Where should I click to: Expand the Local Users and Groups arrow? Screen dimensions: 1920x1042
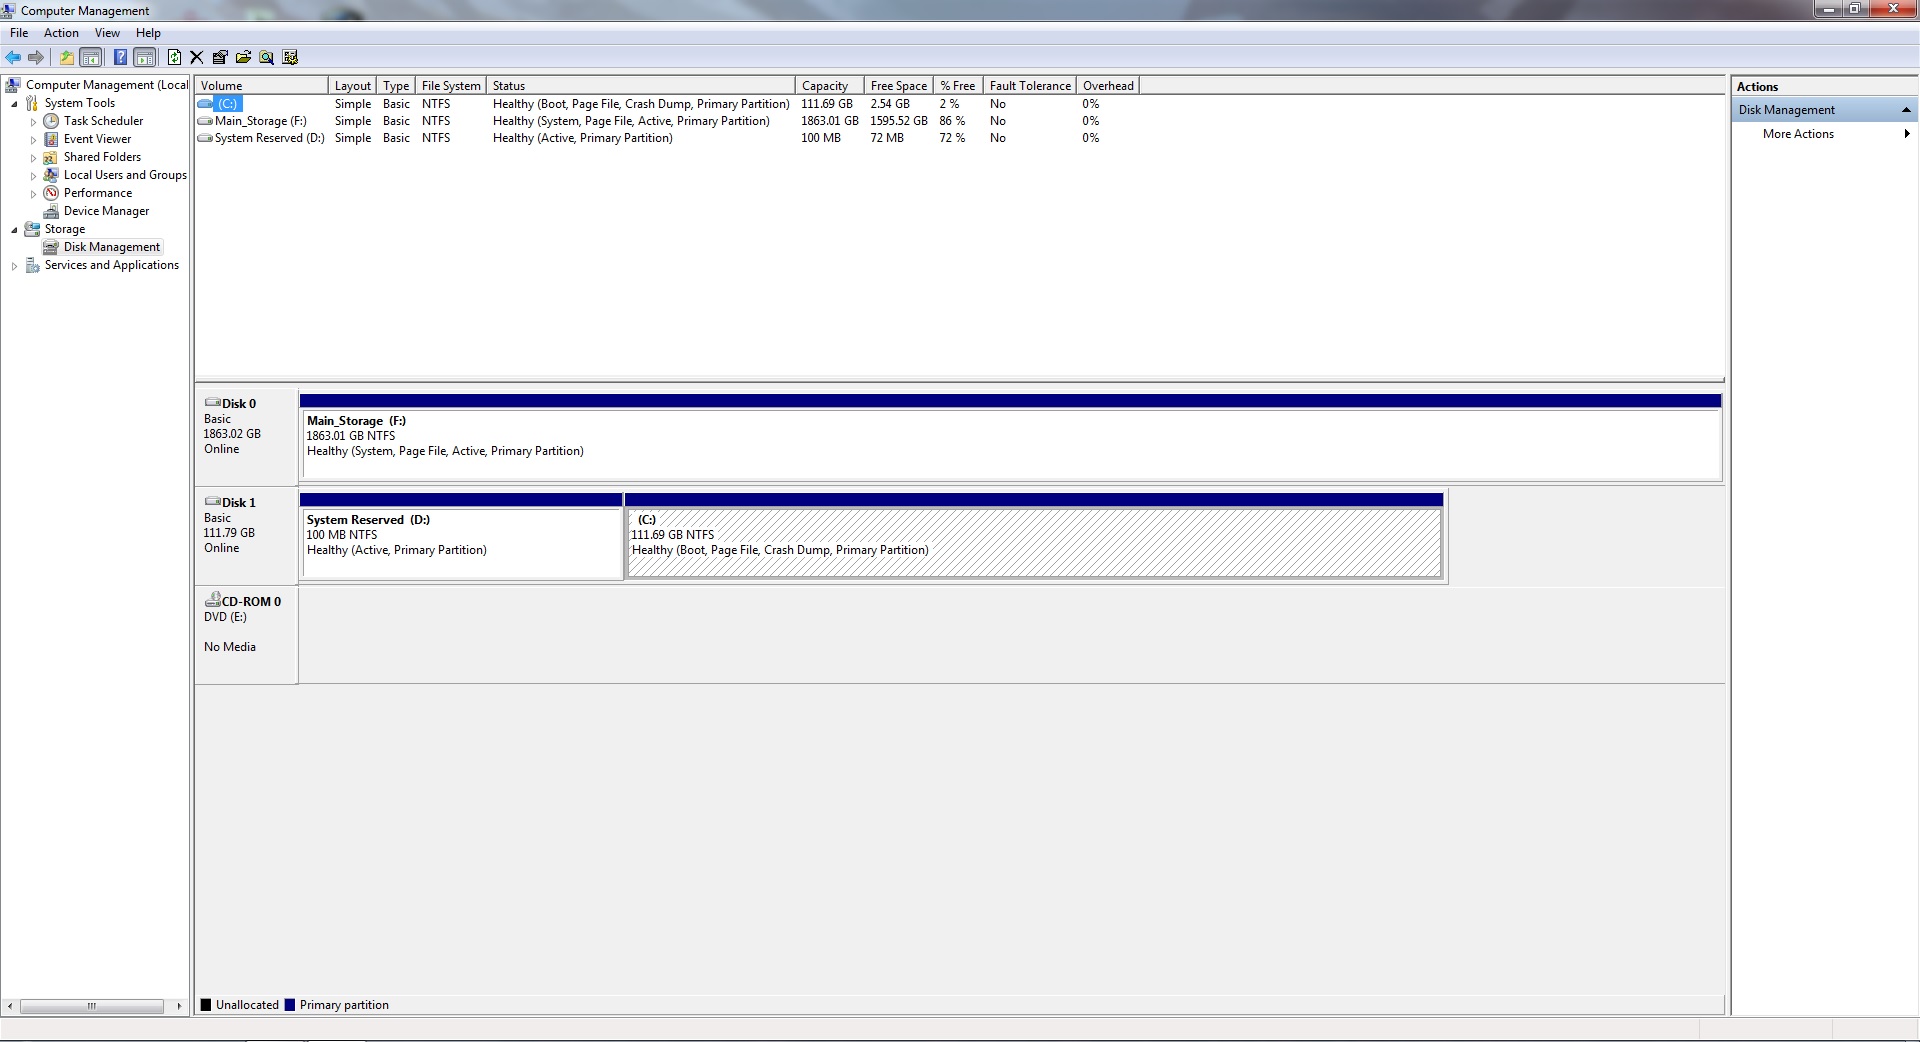(x=33, y=176)
